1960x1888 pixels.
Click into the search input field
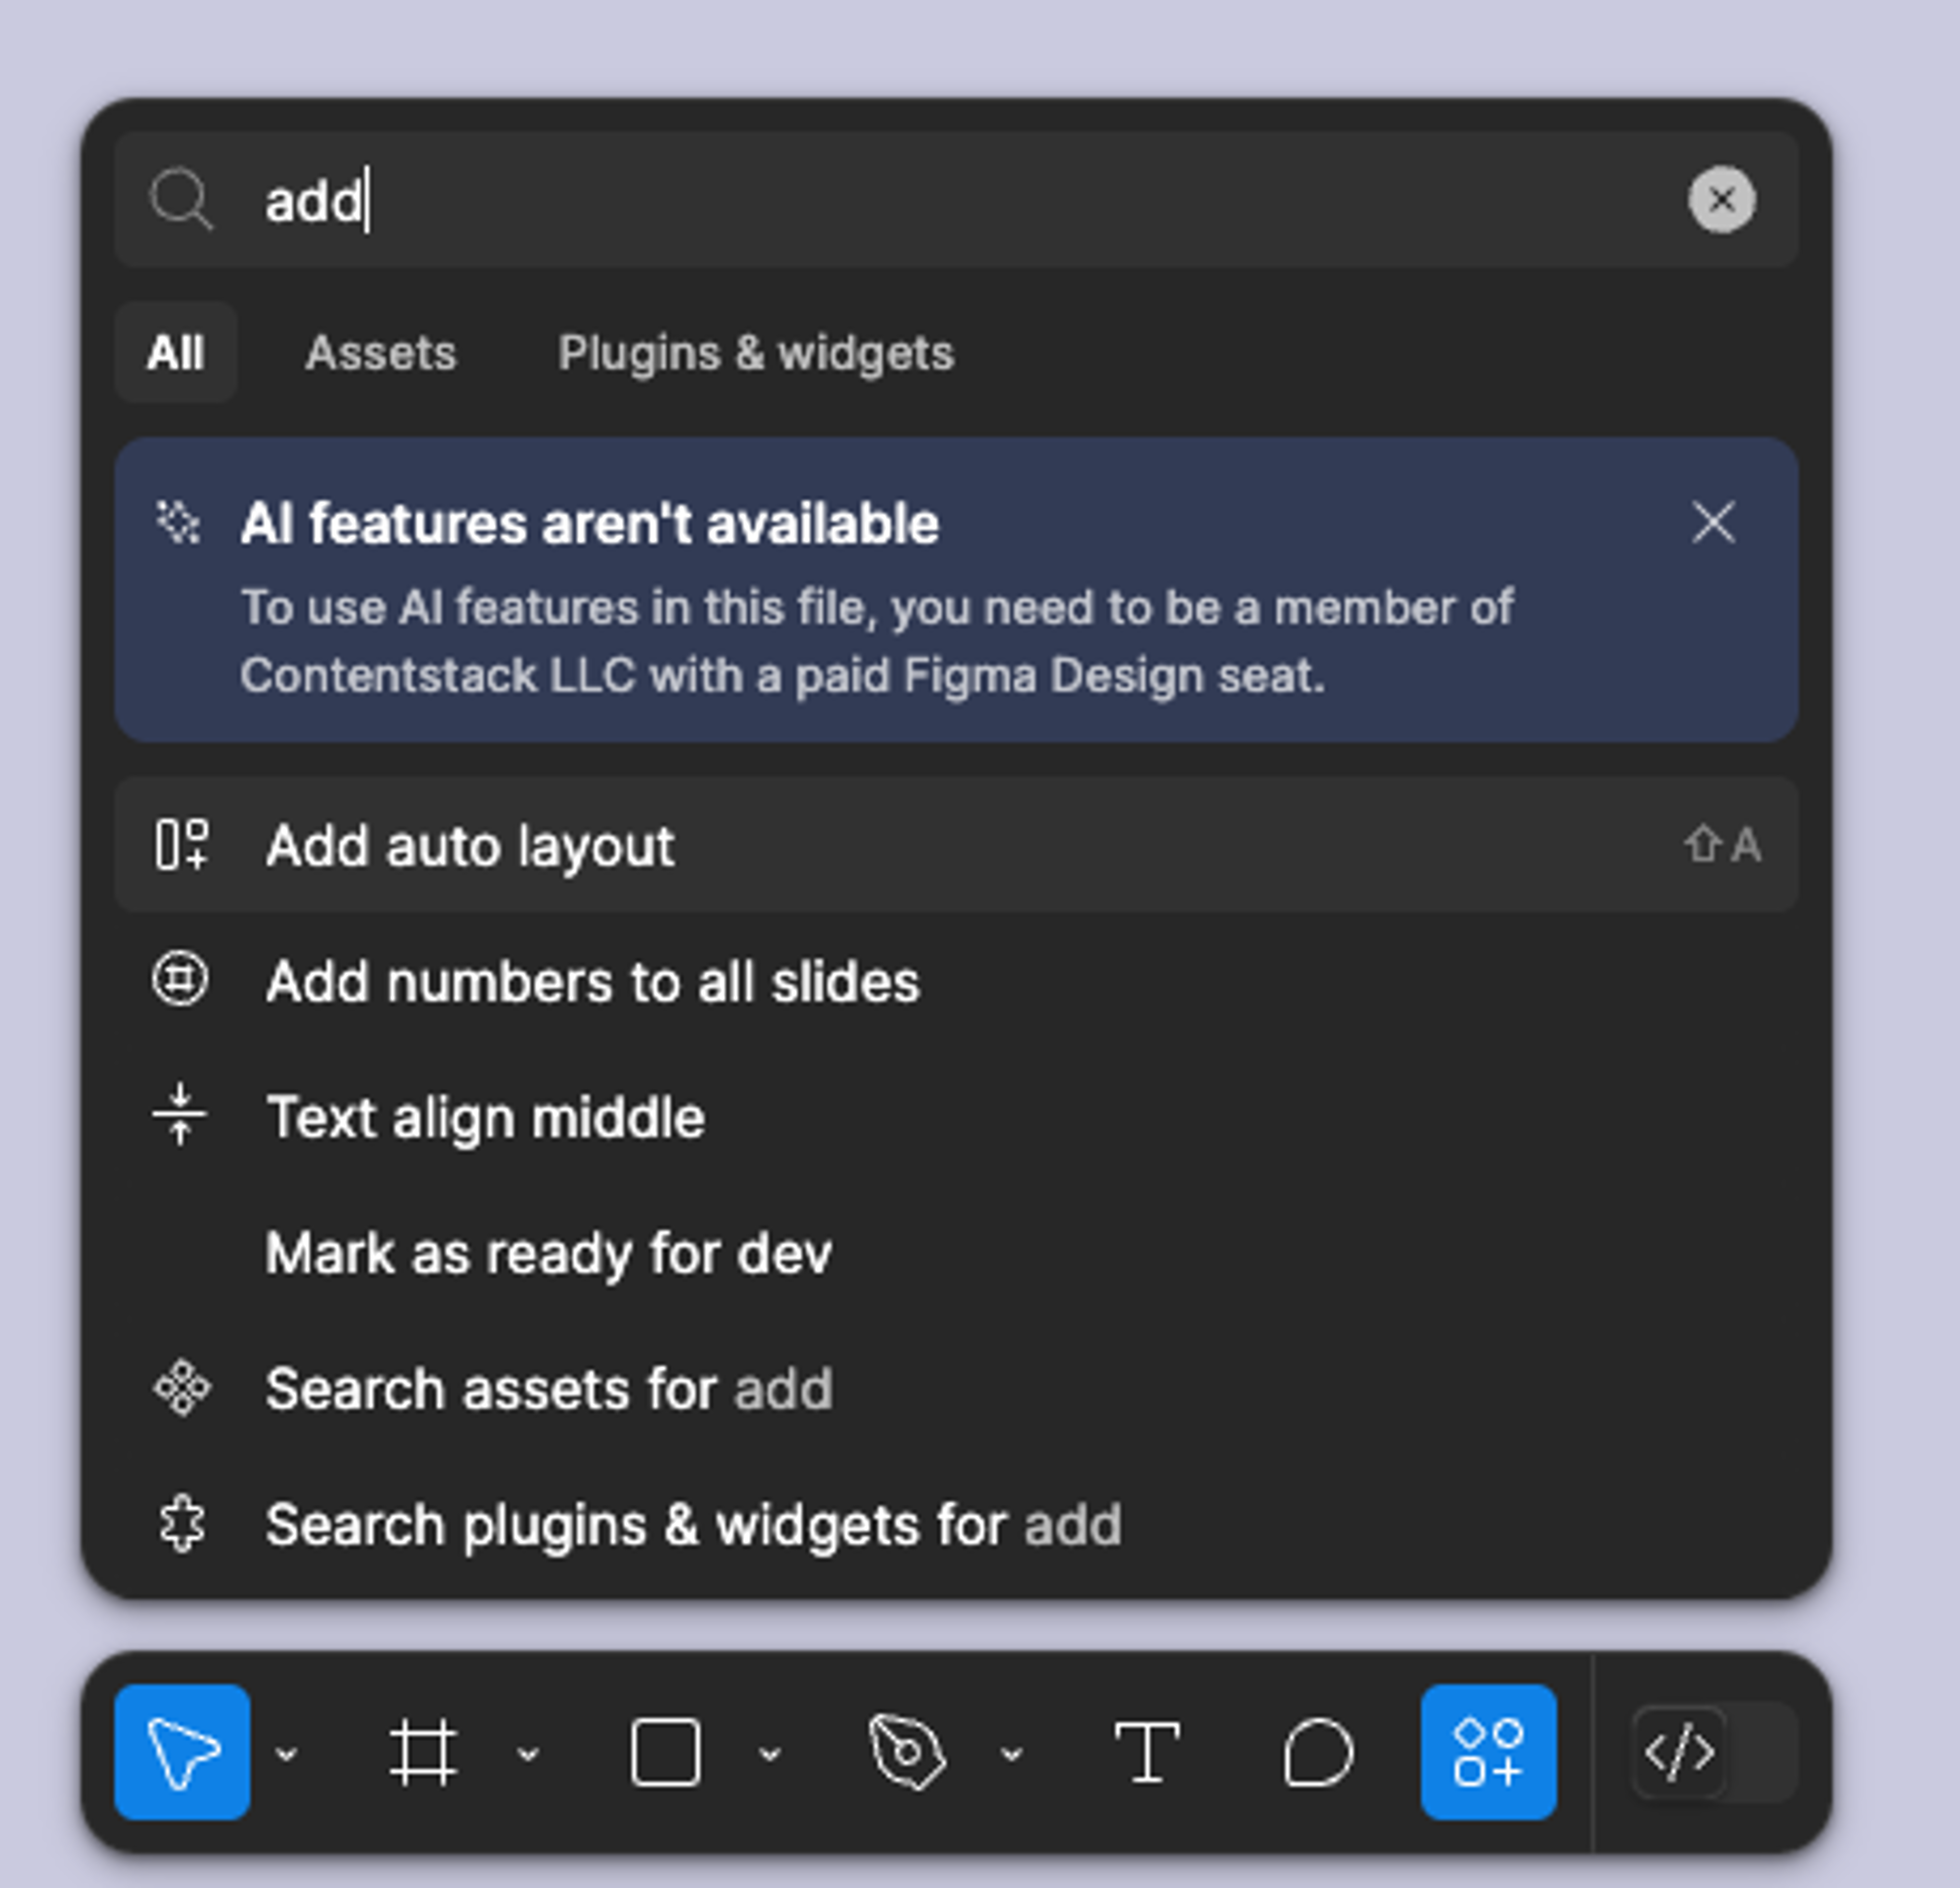pos(956,200)
